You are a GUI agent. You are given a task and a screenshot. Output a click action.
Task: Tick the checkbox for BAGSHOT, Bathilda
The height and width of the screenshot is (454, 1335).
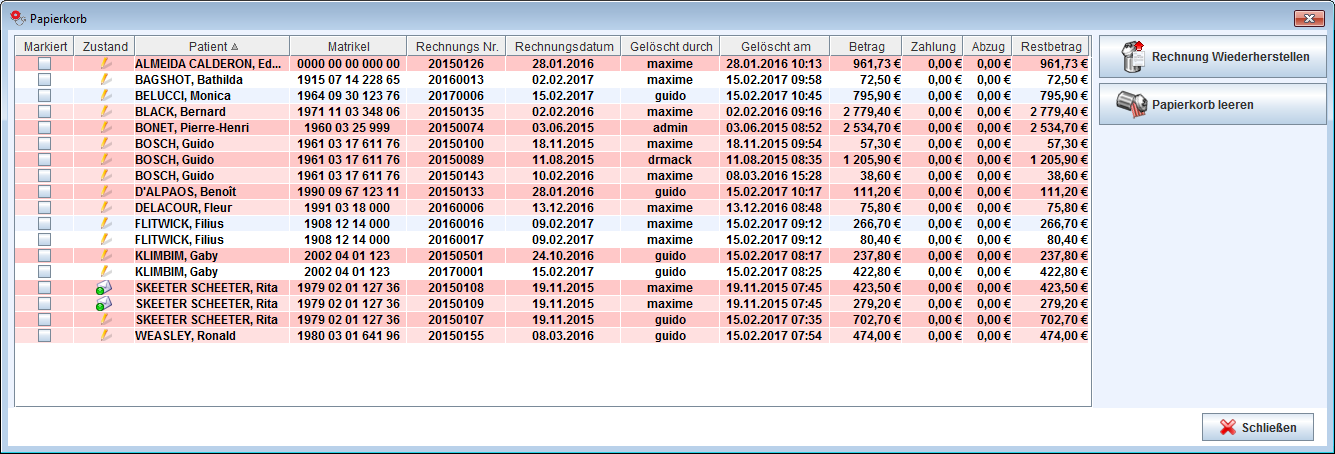pyautogui.click(x=44, y=80)
